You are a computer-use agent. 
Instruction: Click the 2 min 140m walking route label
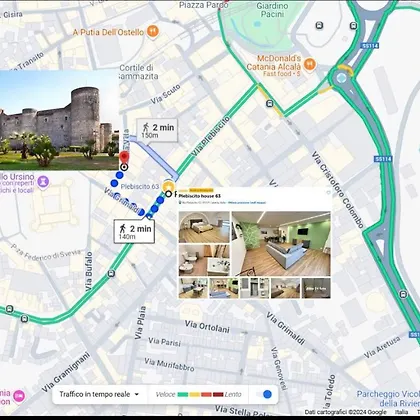click(x=134, y=231)
